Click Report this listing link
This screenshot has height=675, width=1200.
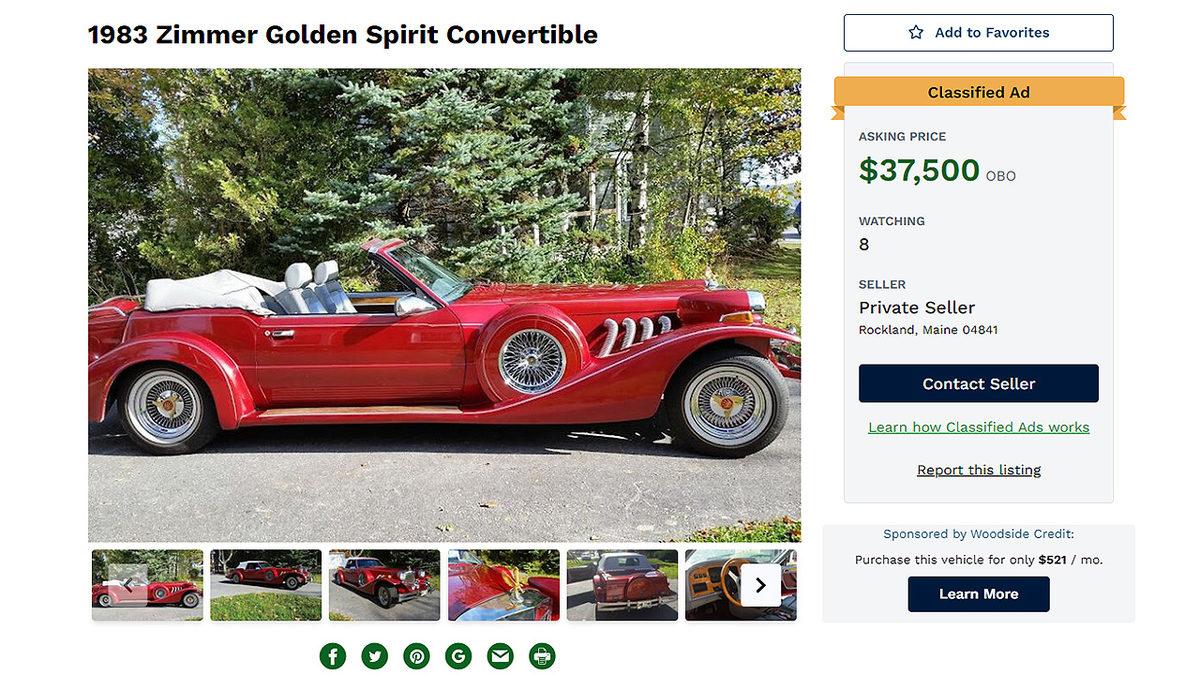[979, 470]
